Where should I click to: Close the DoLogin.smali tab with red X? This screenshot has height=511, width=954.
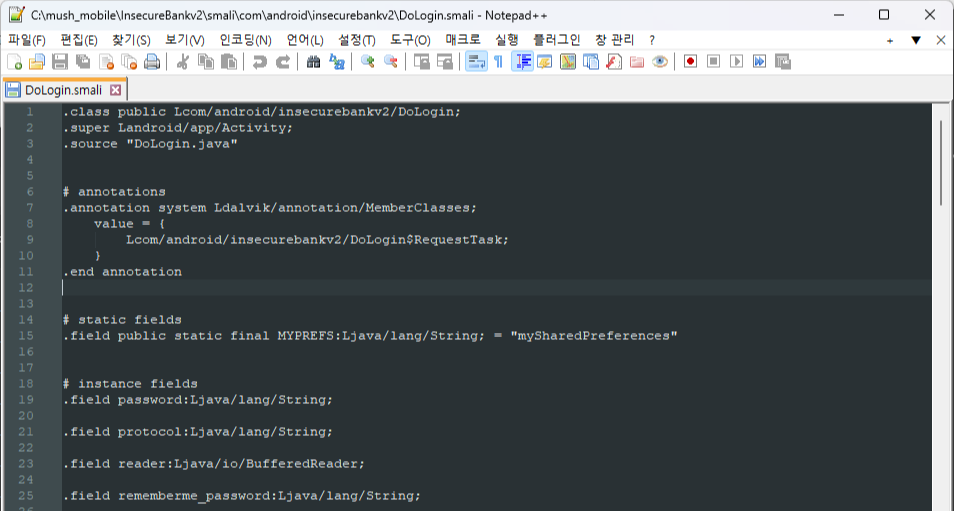[115, 90]
